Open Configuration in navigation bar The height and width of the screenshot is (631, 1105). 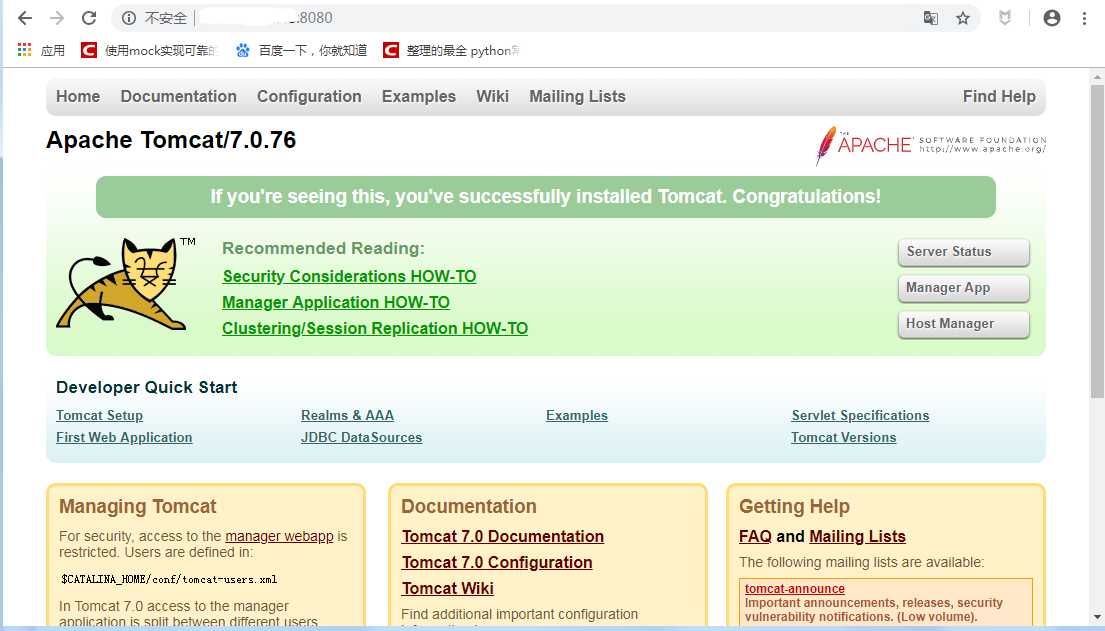point(309,97)
